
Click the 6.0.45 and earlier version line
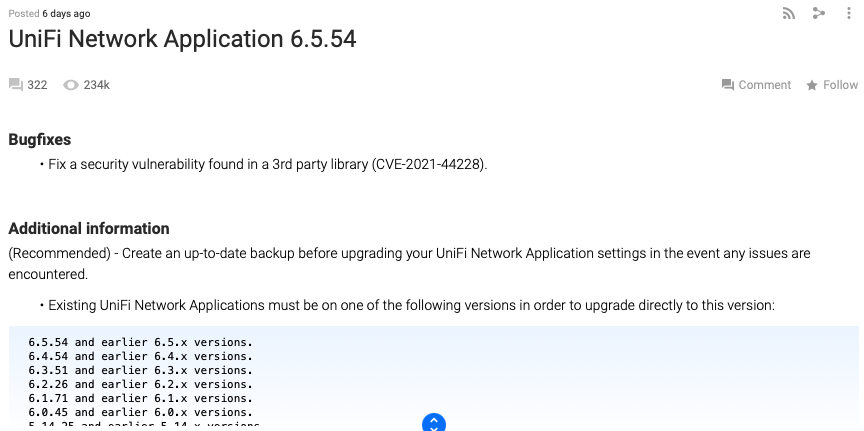click(140, 412)
